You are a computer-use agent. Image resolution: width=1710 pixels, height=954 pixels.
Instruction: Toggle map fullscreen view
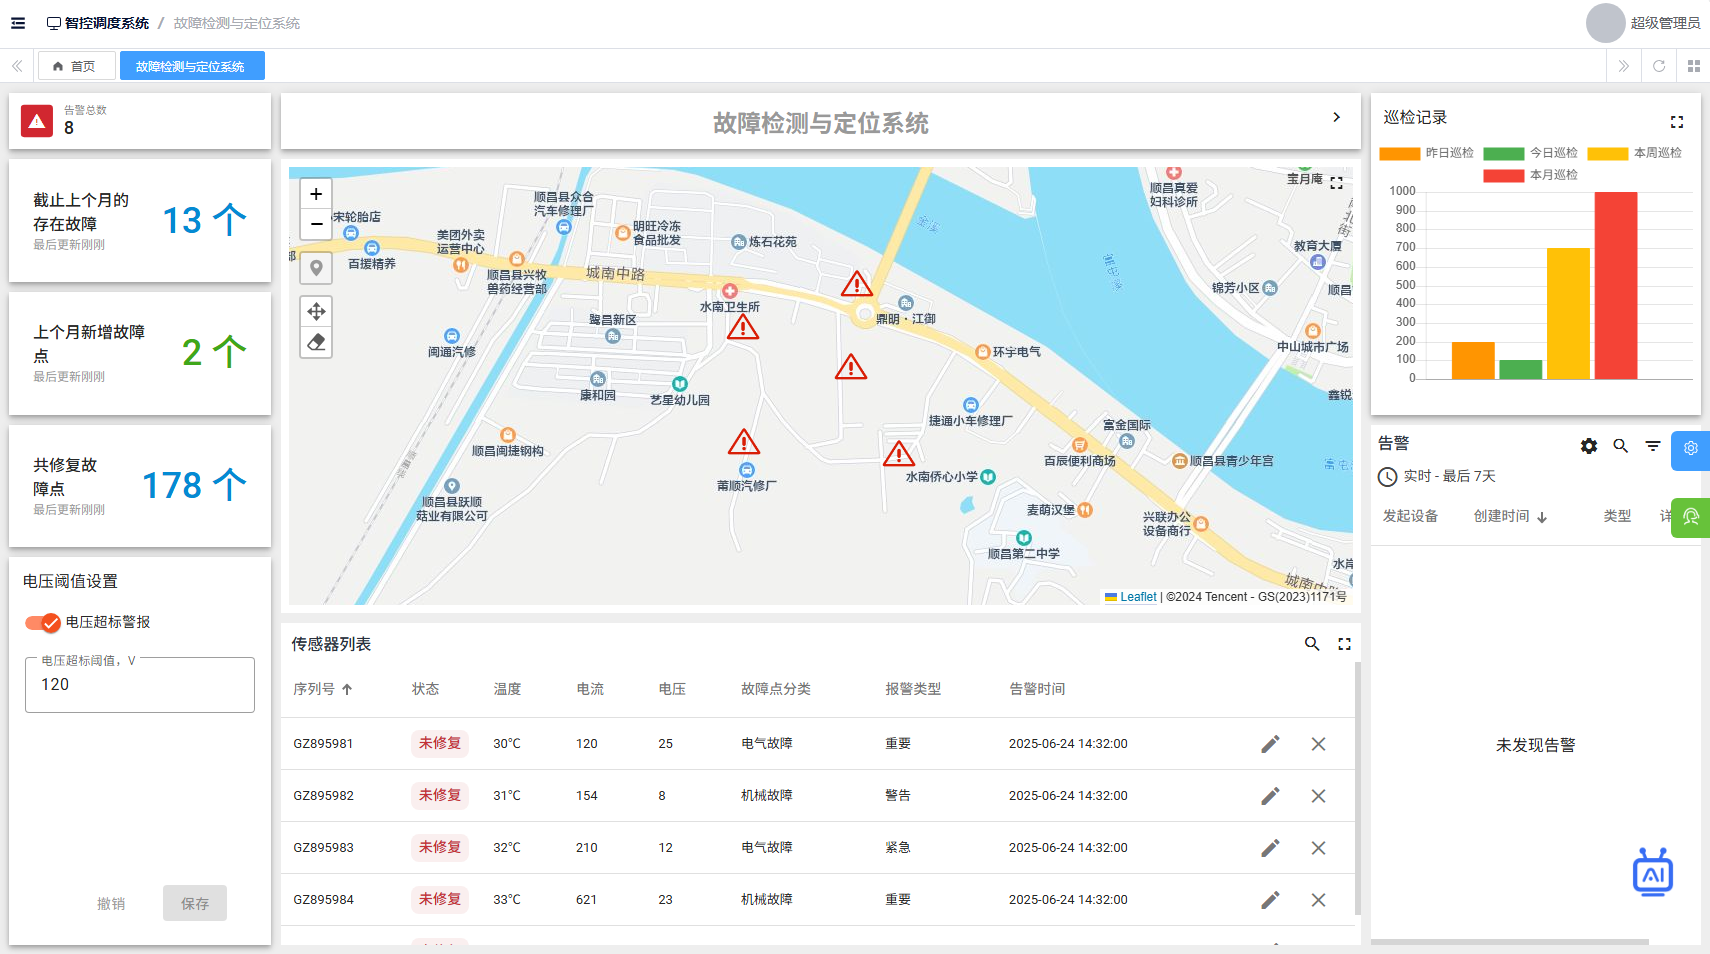coord(1337,183)
